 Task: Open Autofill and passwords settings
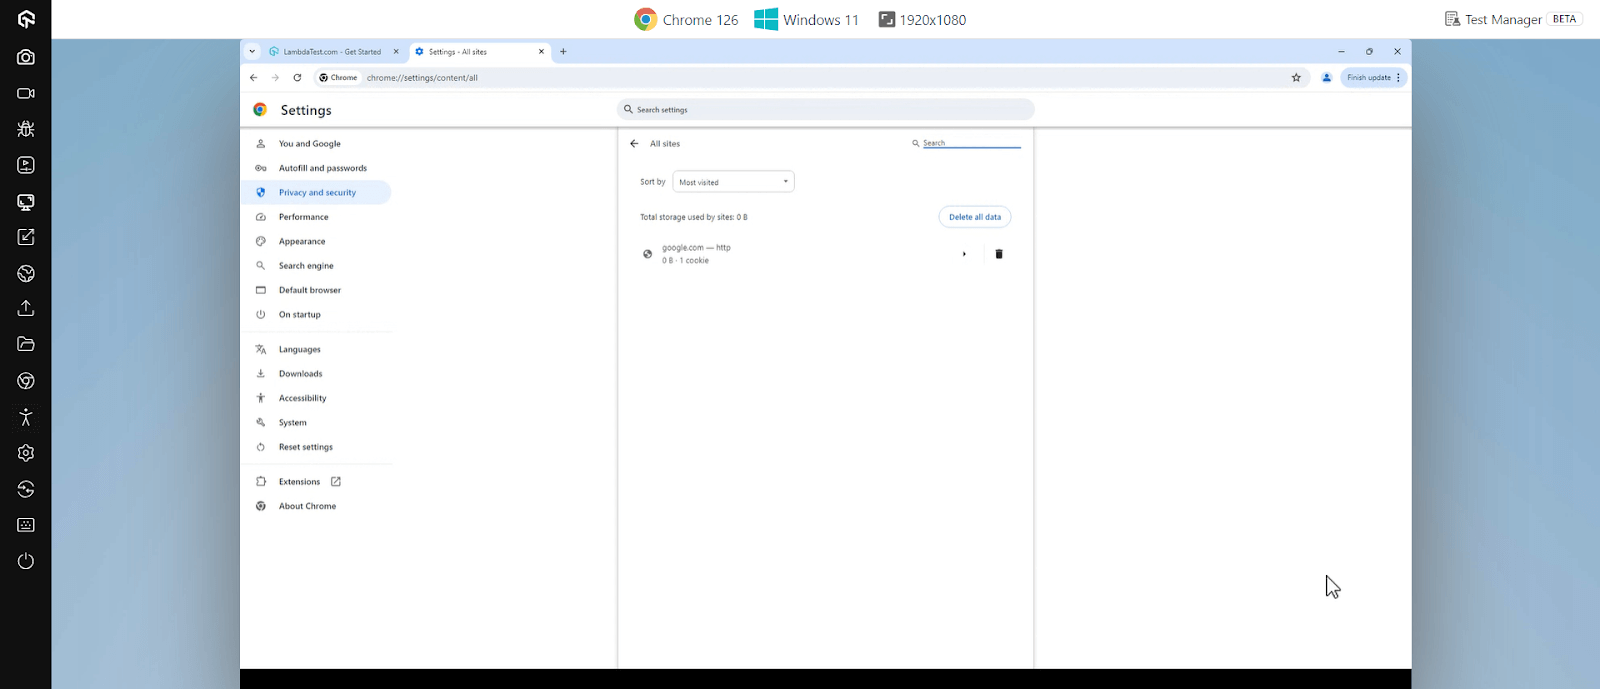[x=323, y=168]
